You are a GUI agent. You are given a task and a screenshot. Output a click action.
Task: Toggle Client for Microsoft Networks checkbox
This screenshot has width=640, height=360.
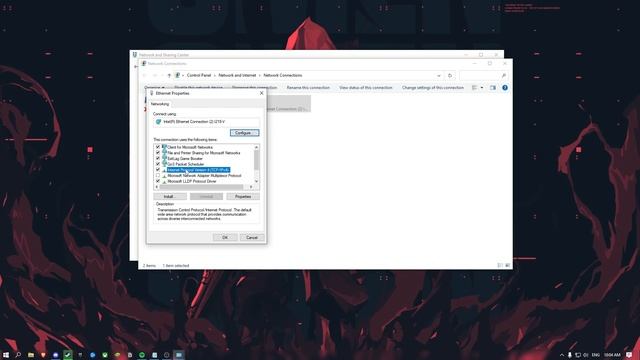point(158,147)
